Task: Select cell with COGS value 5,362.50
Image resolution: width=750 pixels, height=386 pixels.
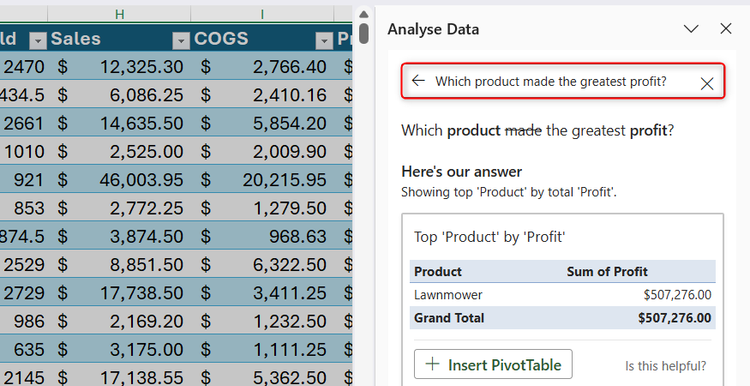Action: (262, 375)
